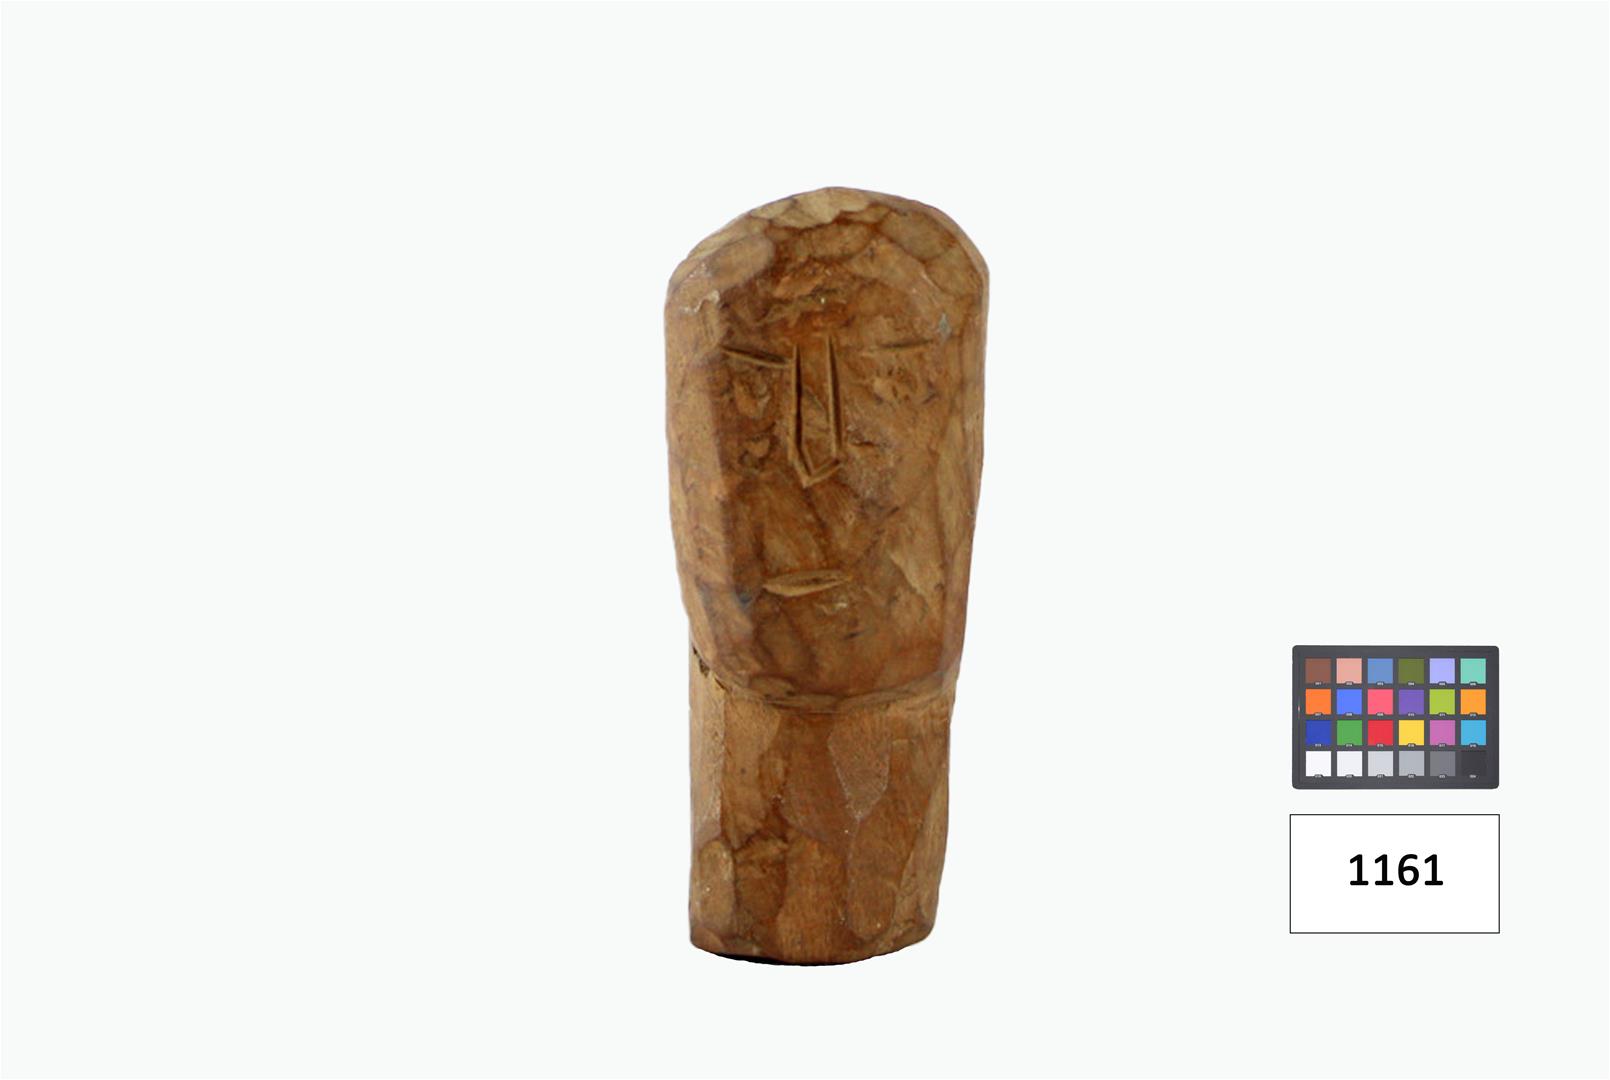
Task: Select the salmon pink color patch
Action: pos(1349,671)
